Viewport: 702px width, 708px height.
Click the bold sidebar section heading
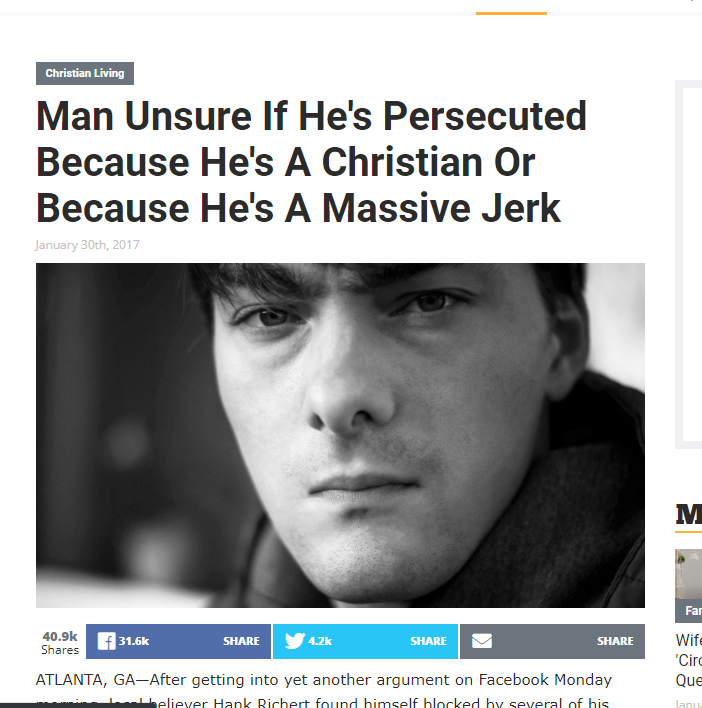click(689, 514)
